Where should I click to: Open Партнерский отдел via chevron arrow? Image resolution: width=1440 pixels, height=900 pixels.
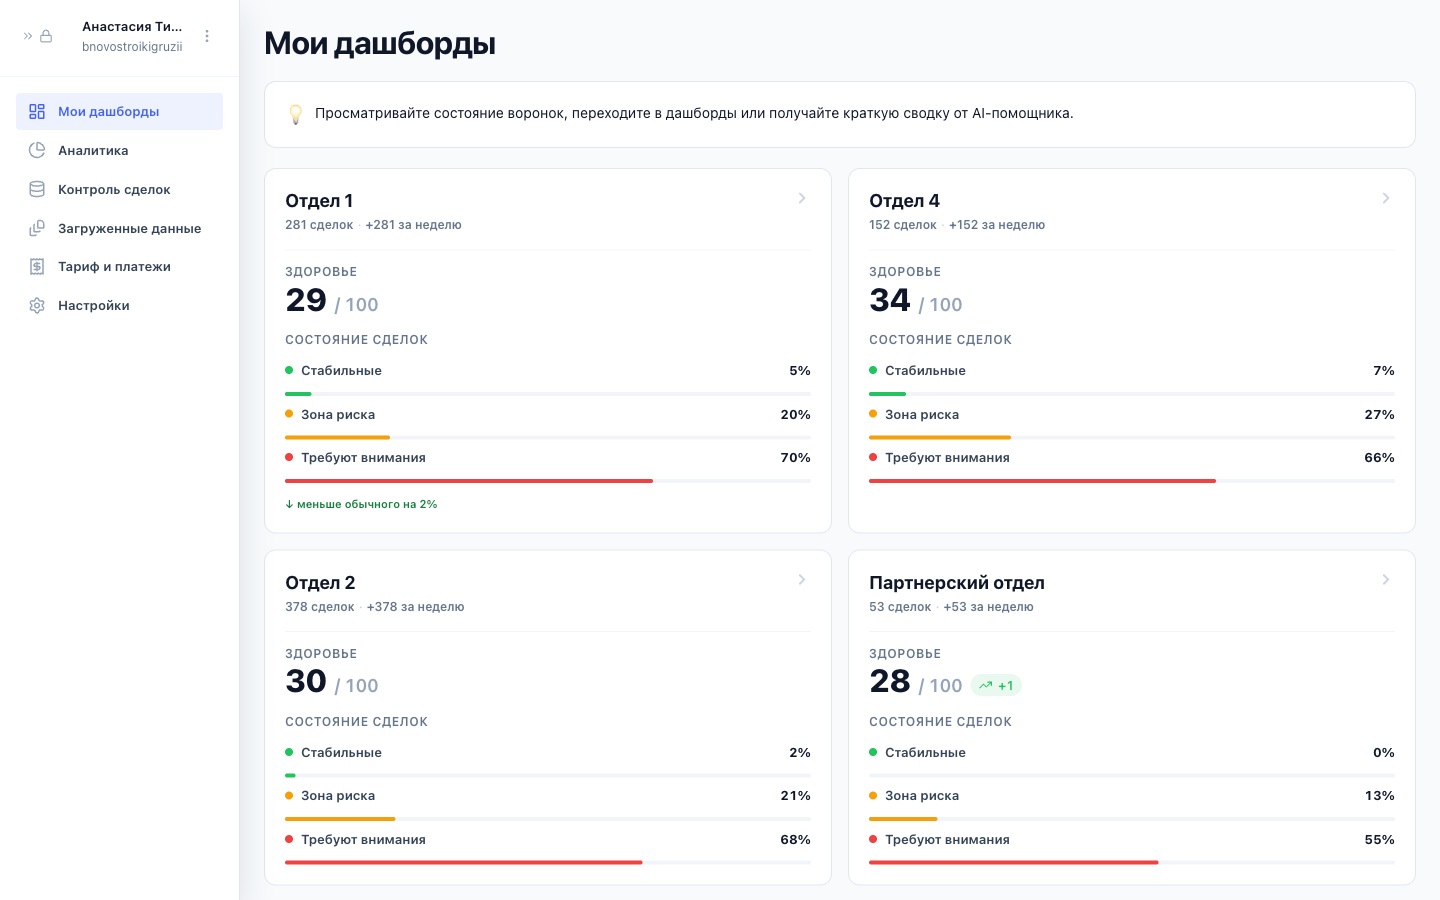pos(1386,580)
